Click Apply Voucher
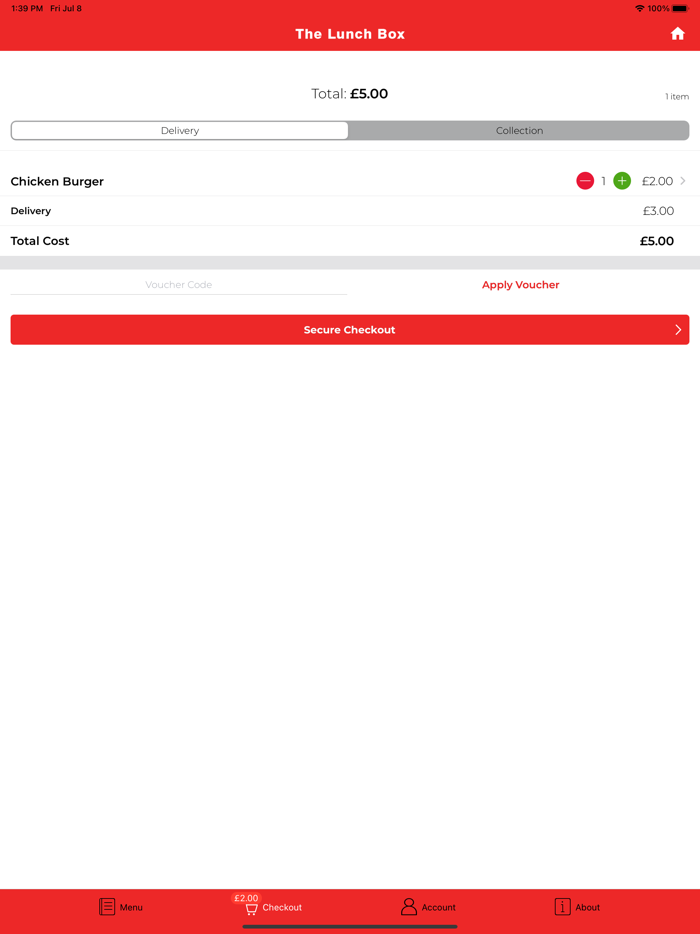This screenshot has width=700, height=934. click(521, 285)
